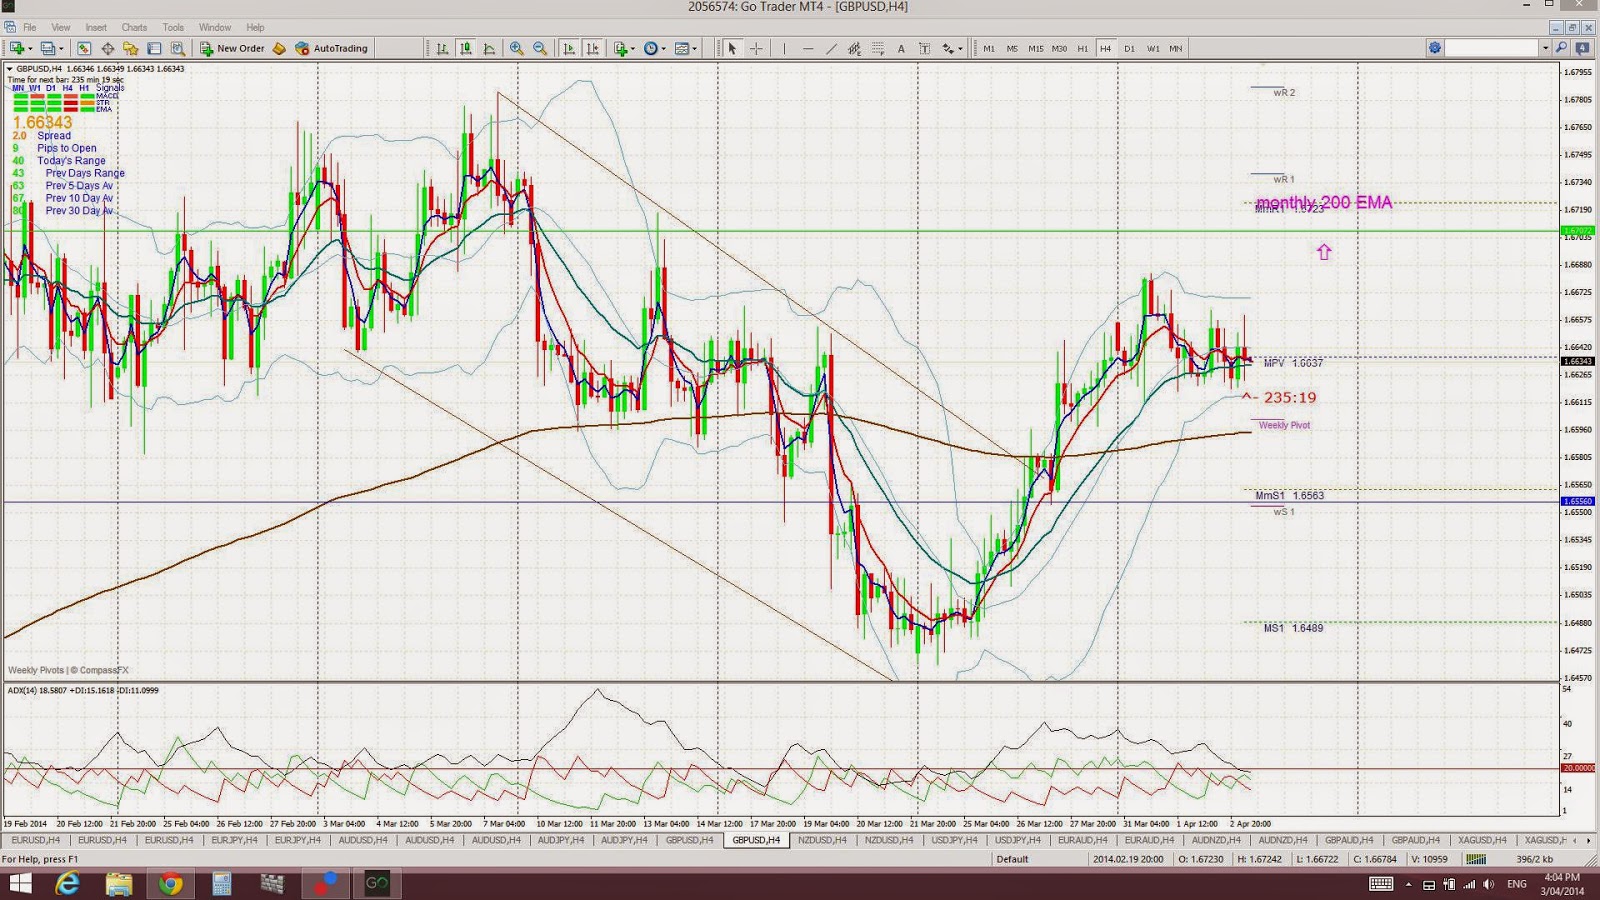Select the trendline drawing tool
The image size is (1600, 900).
(x=831, y=48)
